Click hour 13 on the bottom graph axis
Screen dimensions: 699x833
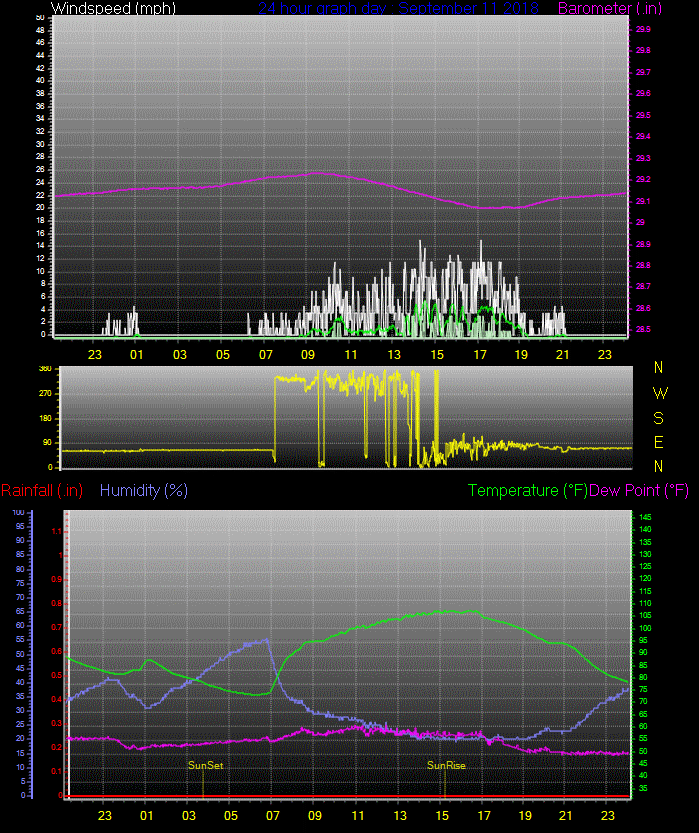click(400, 815)
